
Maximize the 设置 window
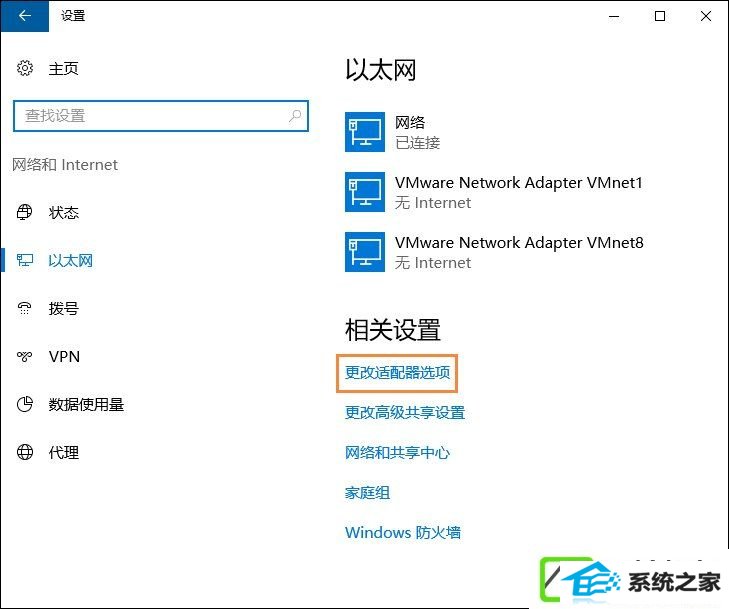(x=660, y=16)
